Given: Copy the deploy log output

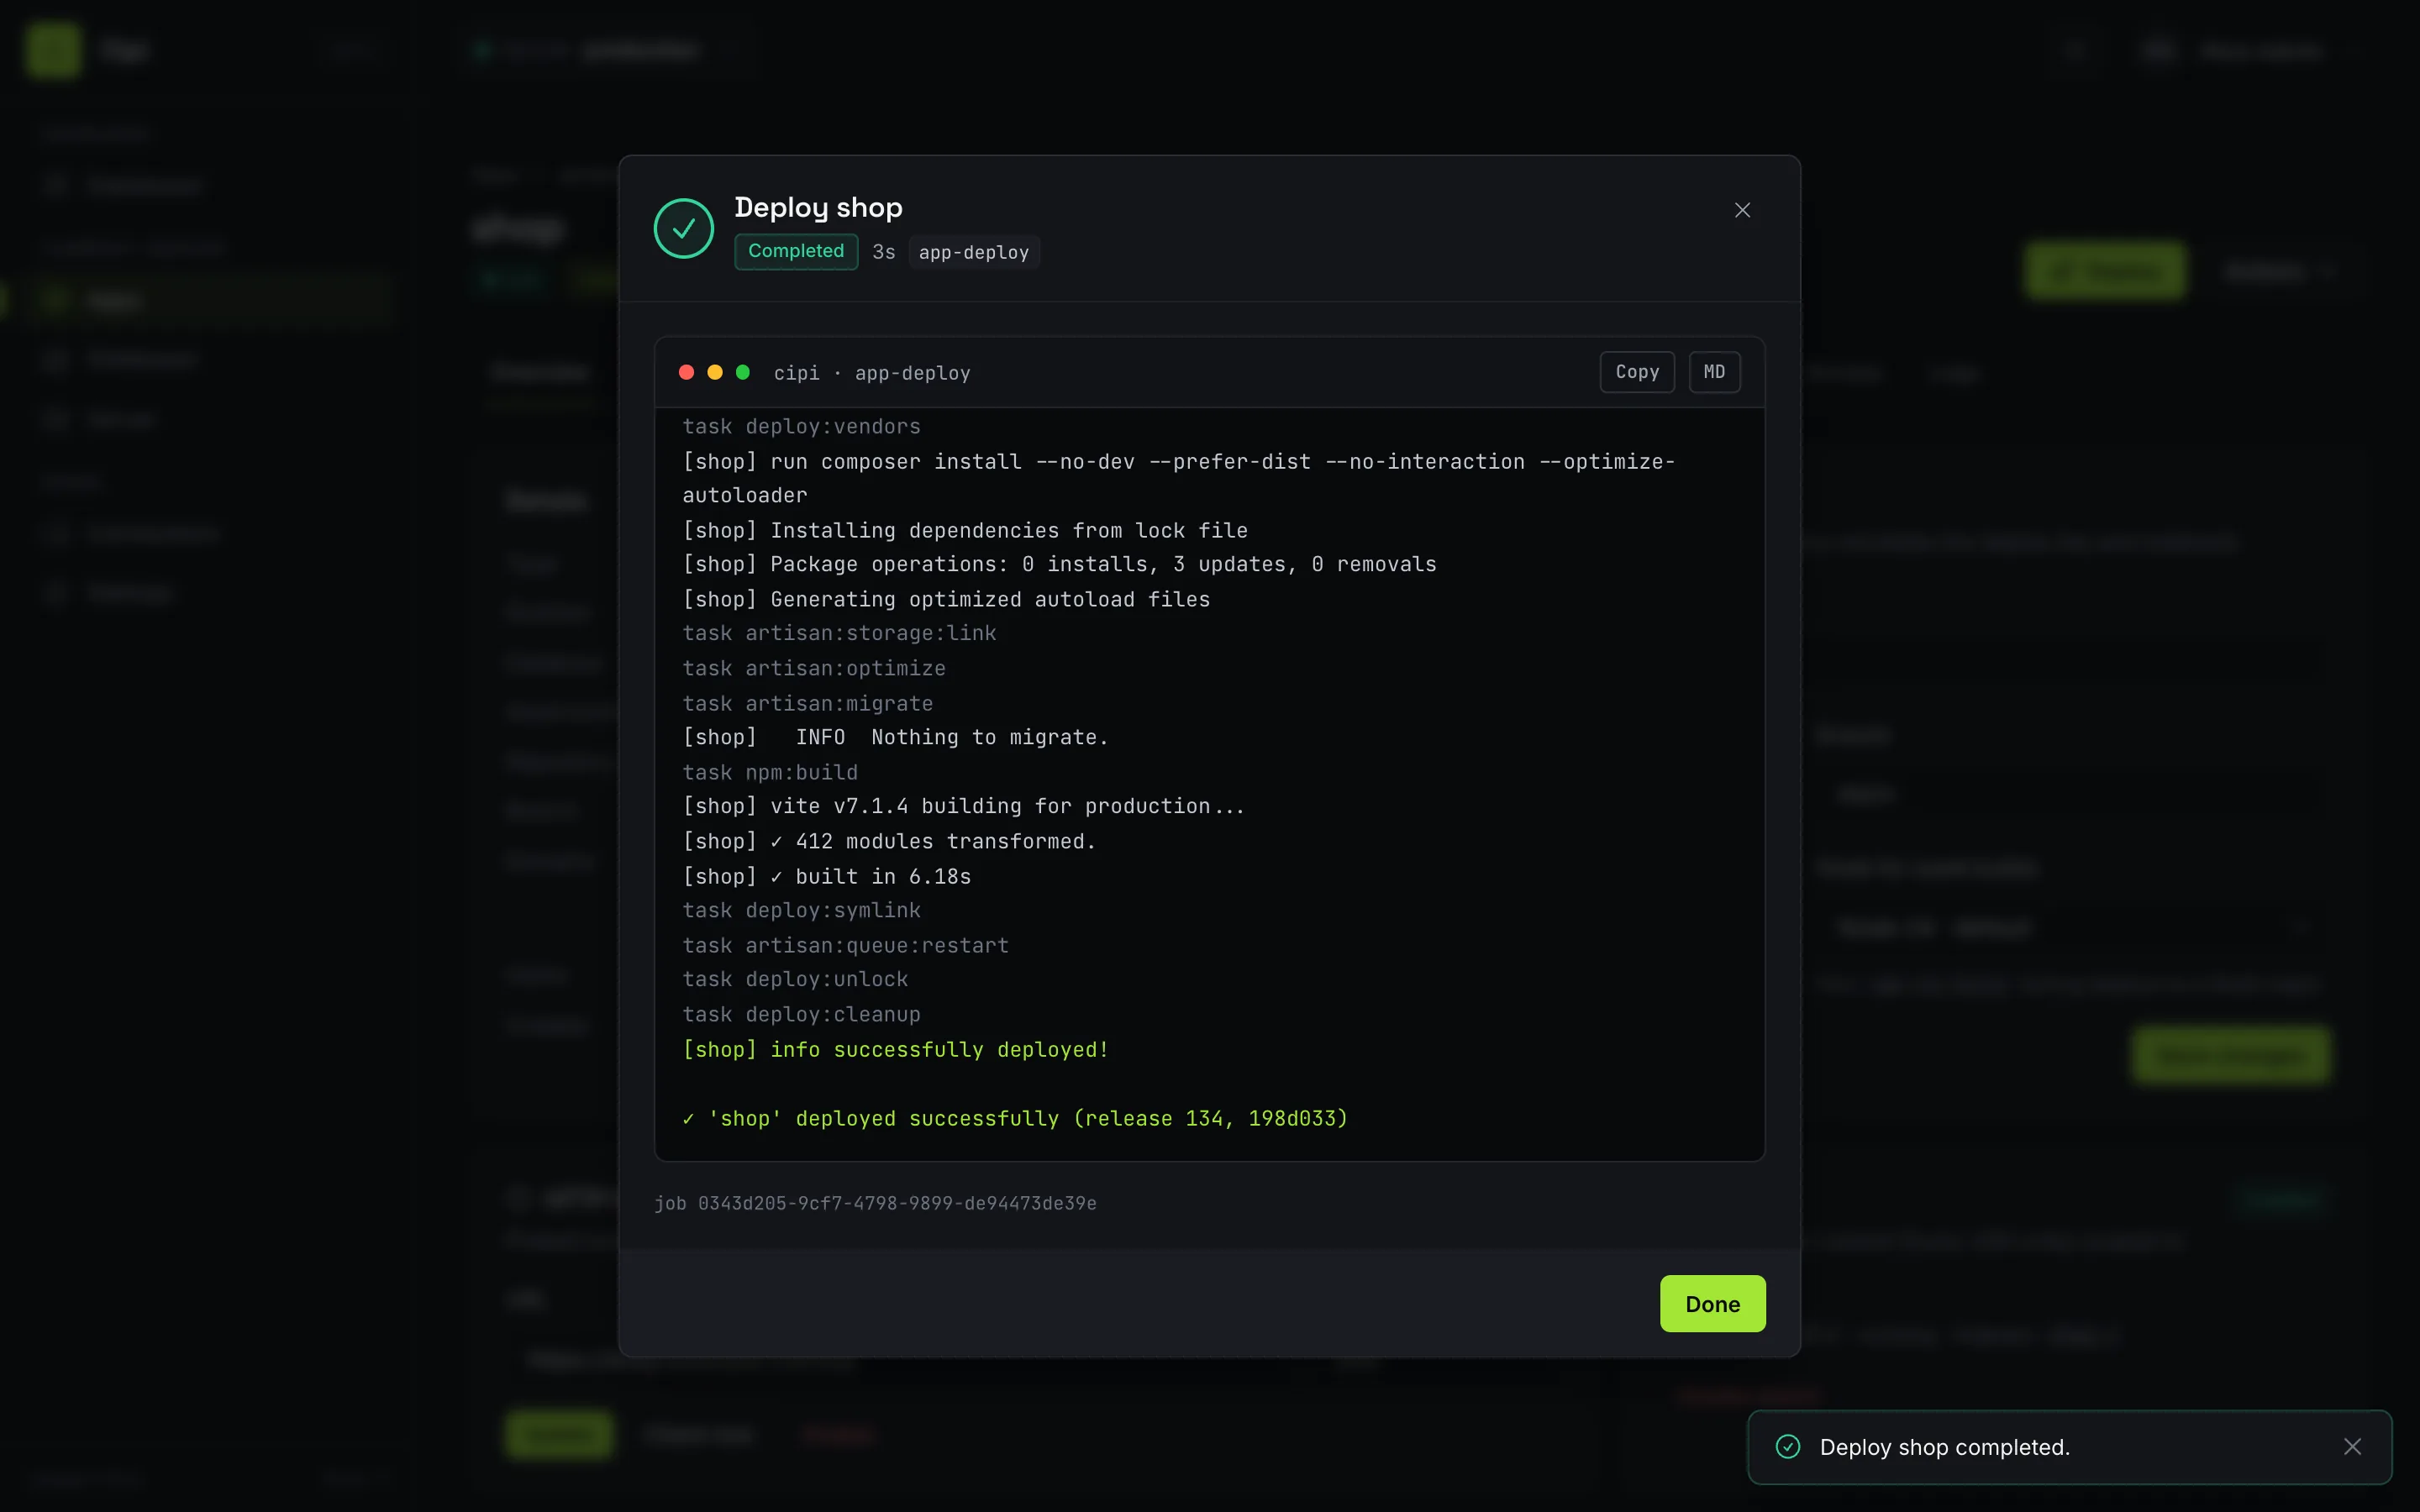Looking at the screenshot, I should (1637, 372).
